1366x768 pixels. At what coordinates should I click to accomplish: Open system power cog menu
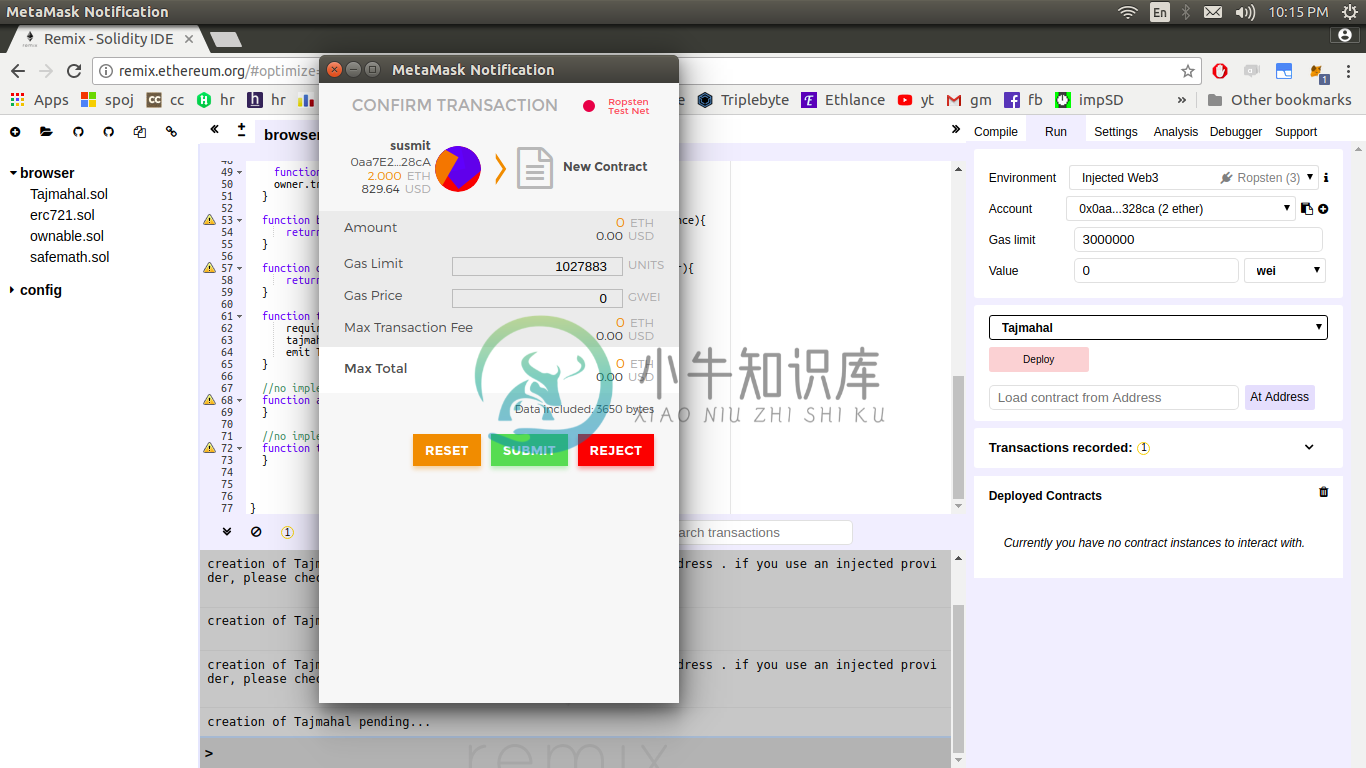(x=1350, y=12)
